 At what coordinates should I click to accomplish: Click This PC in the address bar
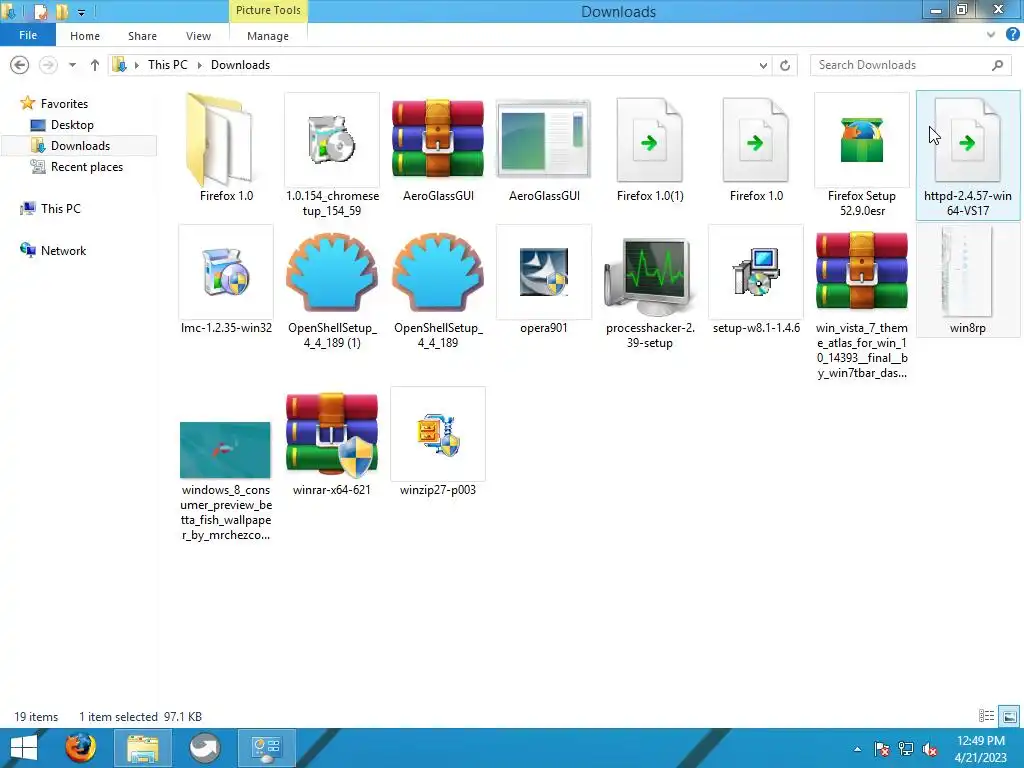pyautogui.click(x=167, y=65)
